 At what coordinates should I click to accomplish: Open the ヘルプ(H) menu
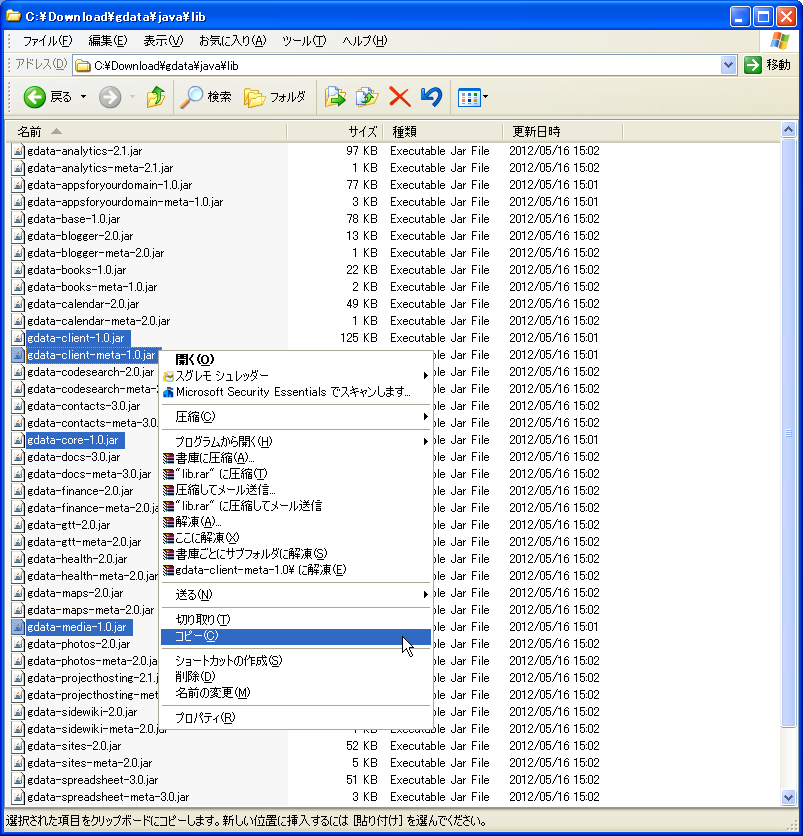click(x=365, y=41)
